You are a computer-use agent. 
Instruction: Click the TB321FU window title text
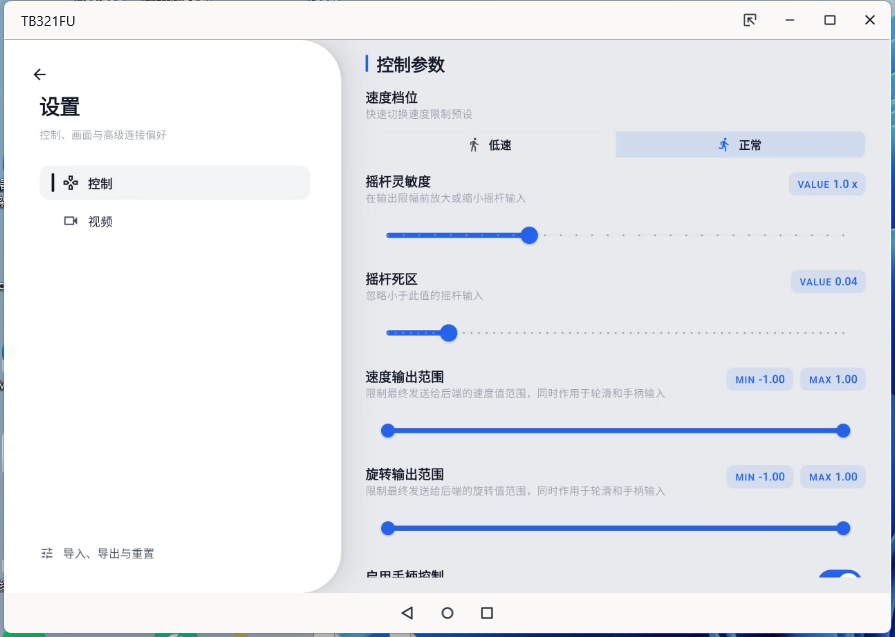[x=48, y=21]
